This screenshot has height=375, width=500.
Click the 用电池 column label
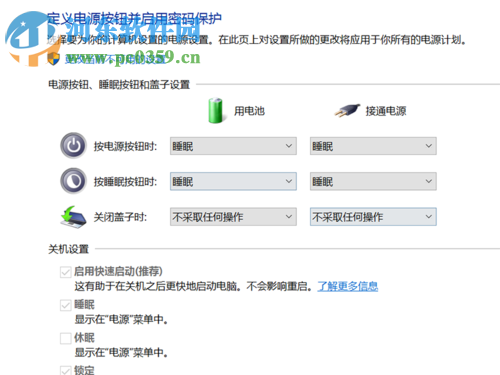tap(249, 111)
